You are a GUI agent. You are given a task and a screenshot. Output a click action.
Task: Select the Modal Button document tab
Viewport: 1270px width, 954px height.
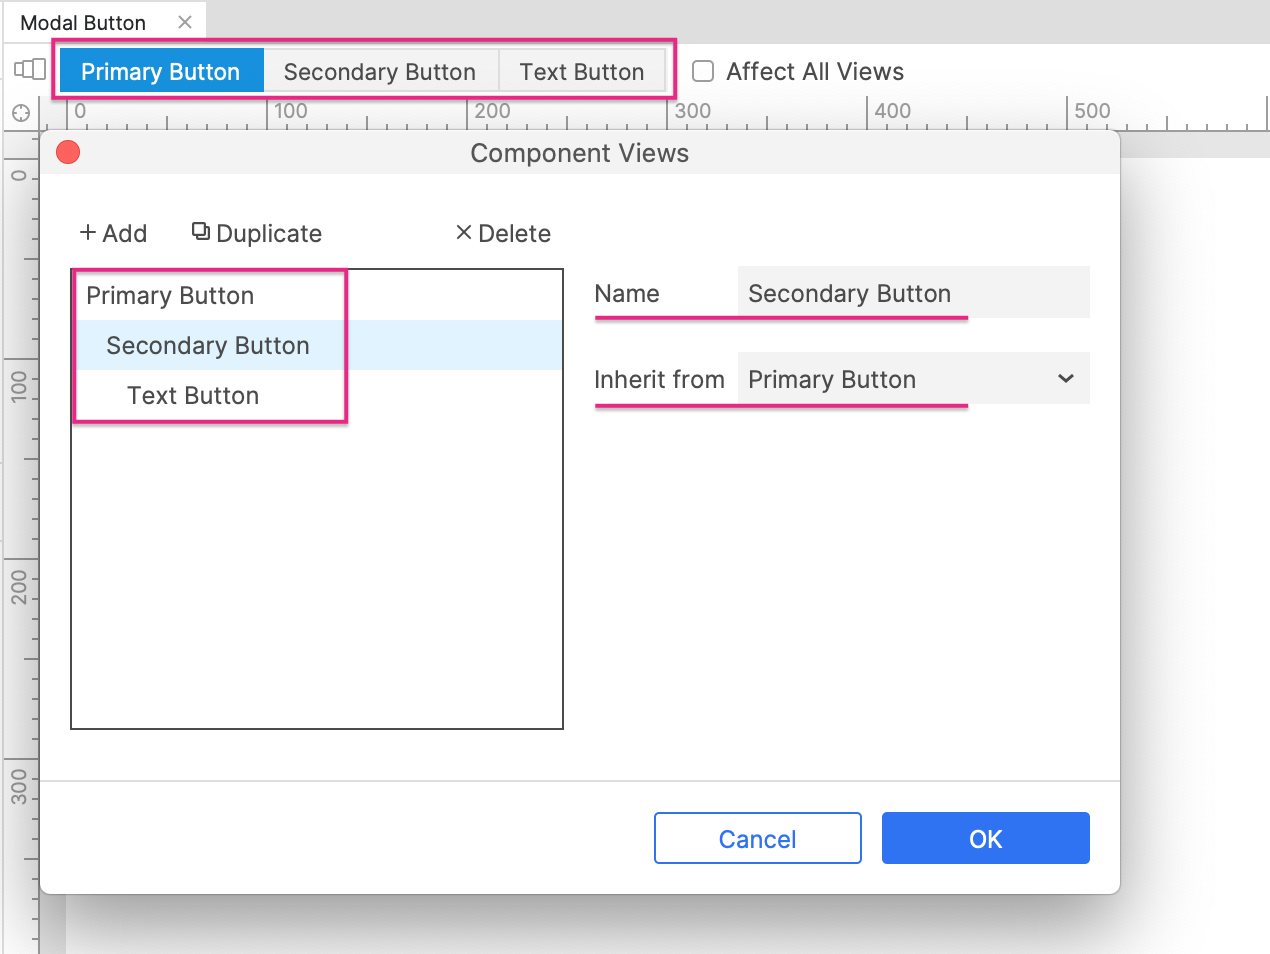(83, 22)
